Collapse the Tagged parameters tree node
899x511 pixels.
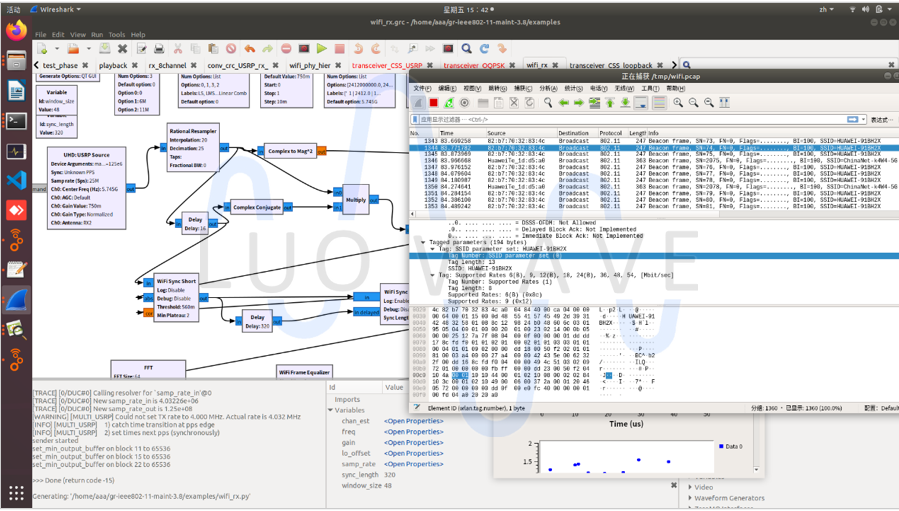424,243
